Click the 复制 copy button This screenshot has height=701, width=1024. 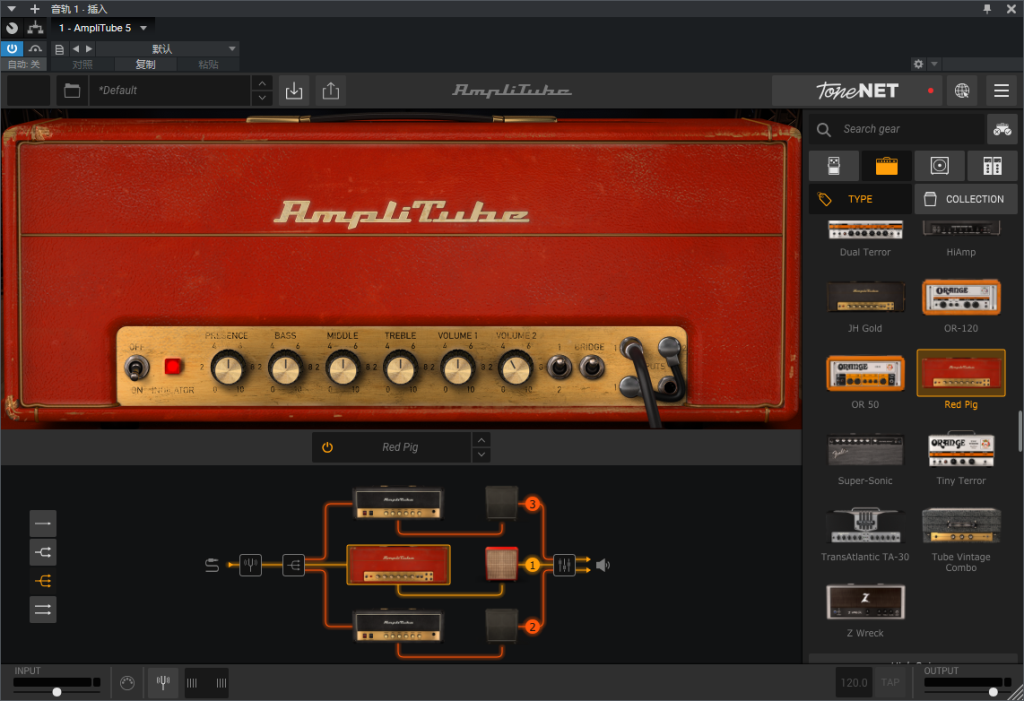tap(145, 64)
